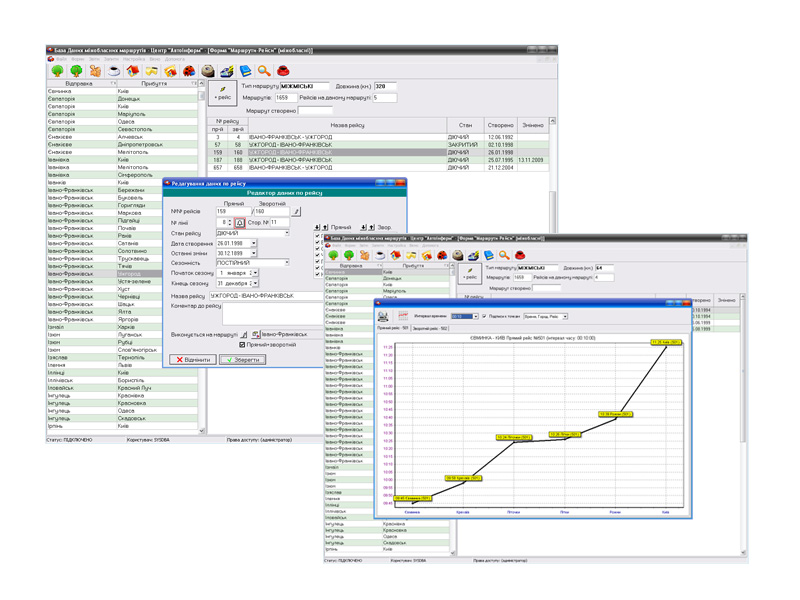Viewport: 800px width, 600px height.
Task: Click the ladybug icon in the top window toolbar
Action: pos(189,71)
